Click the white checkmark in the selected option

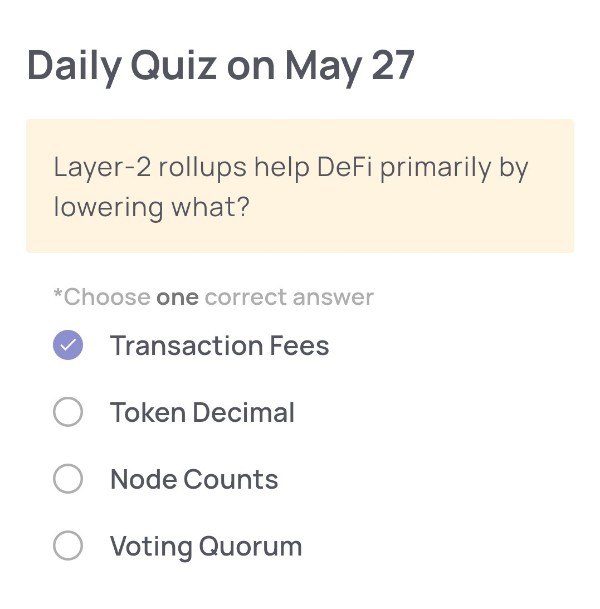[68, 345]
